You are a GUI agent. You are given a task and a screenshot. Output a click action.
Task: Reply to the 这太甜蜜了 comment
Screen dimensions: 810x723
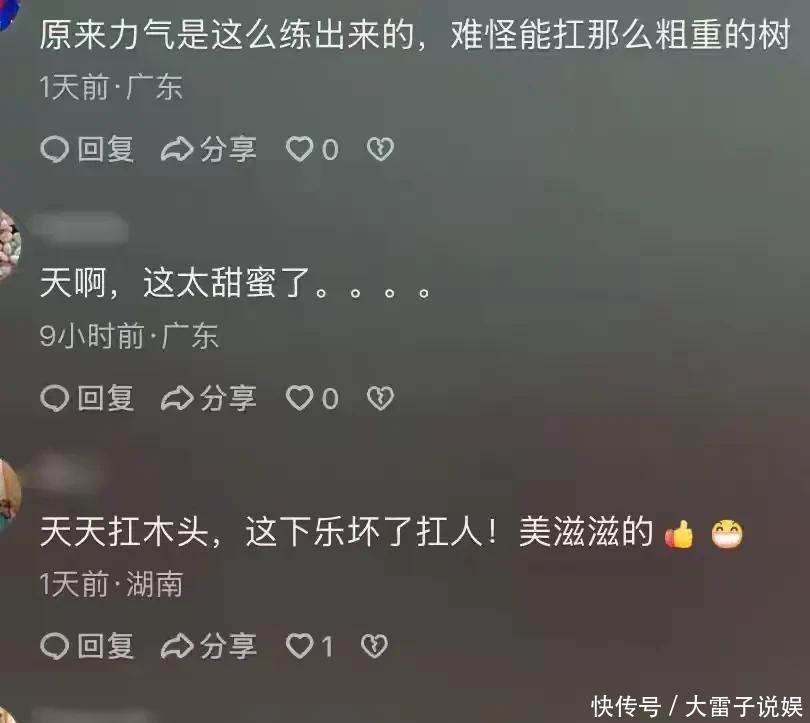pos(87,398)
